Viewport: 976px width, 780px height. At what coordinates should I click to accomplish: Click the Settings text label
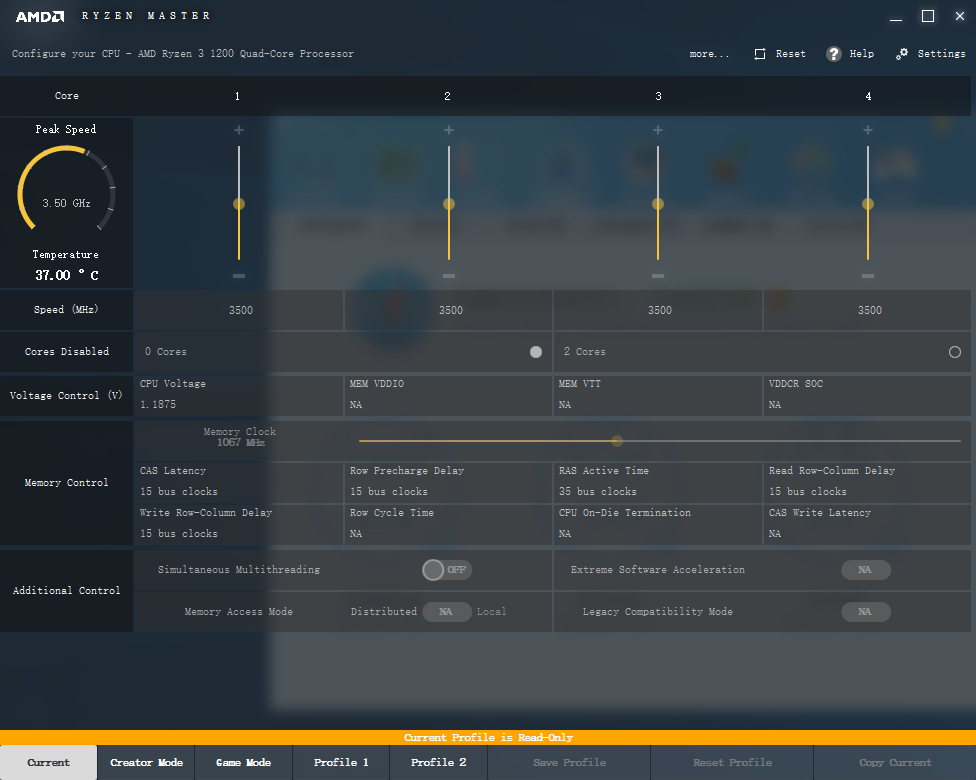(941, 54)
